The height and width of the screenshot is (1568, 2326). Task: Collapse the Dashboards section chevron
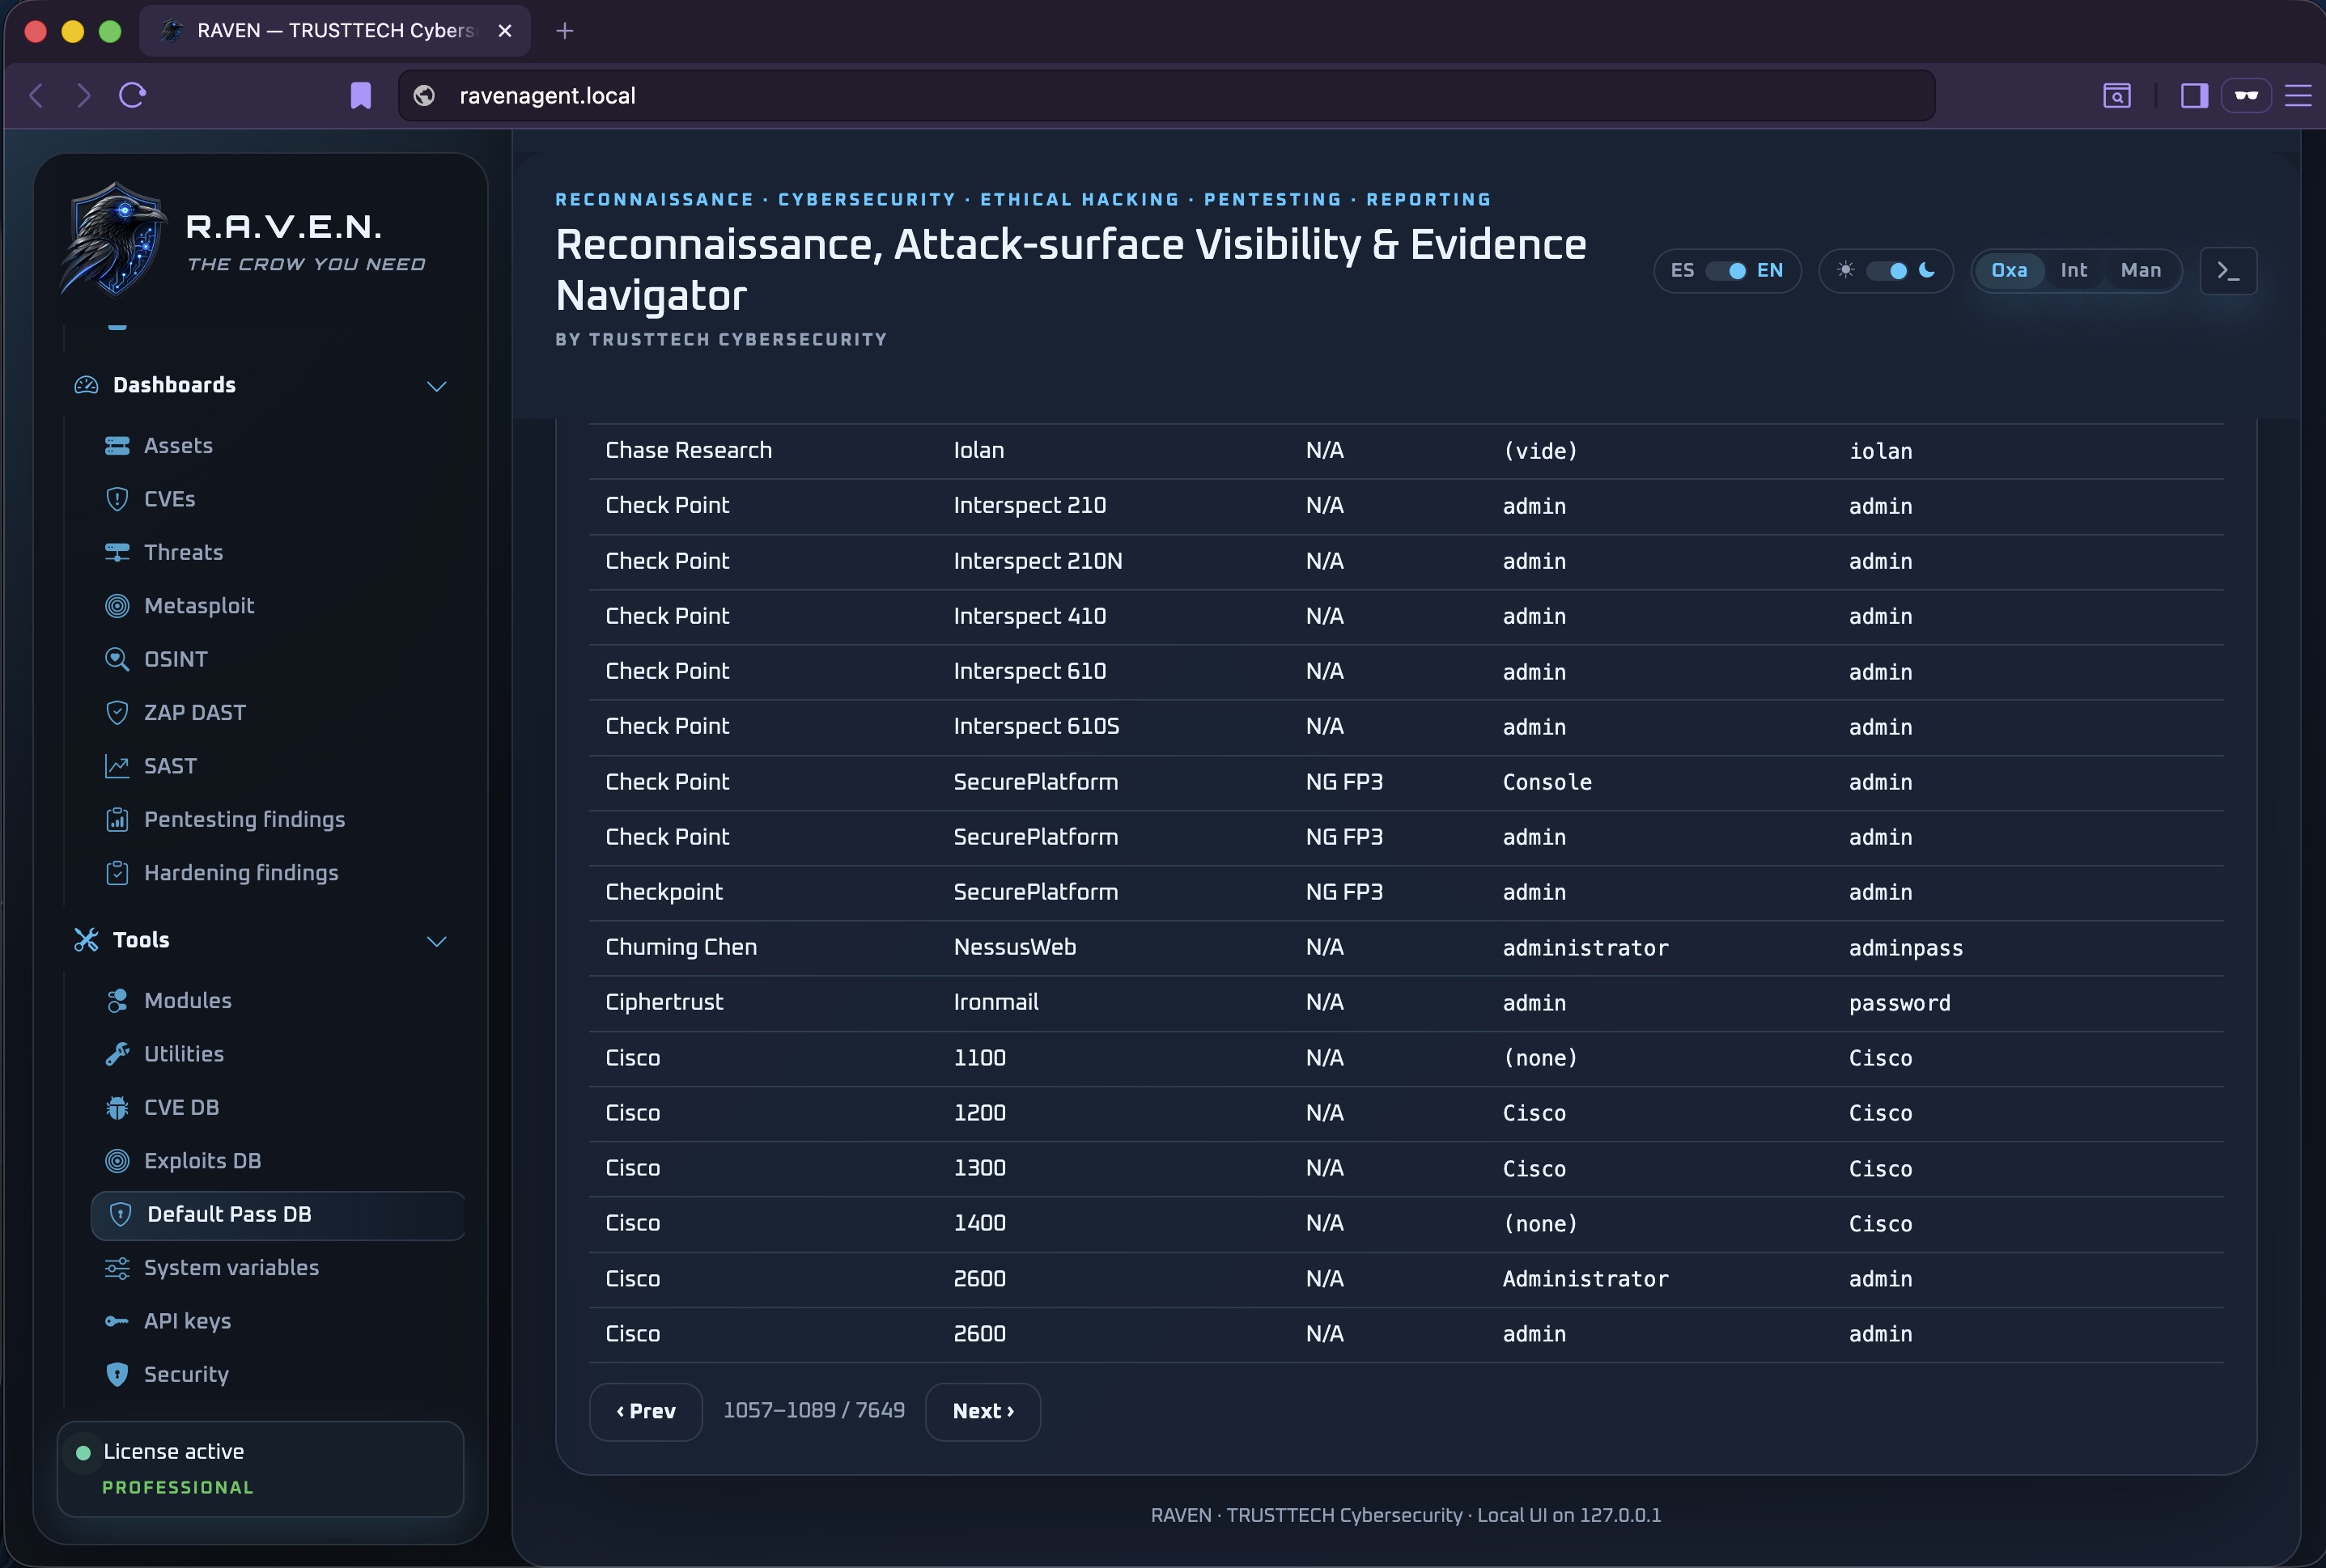tap(436, 386)
